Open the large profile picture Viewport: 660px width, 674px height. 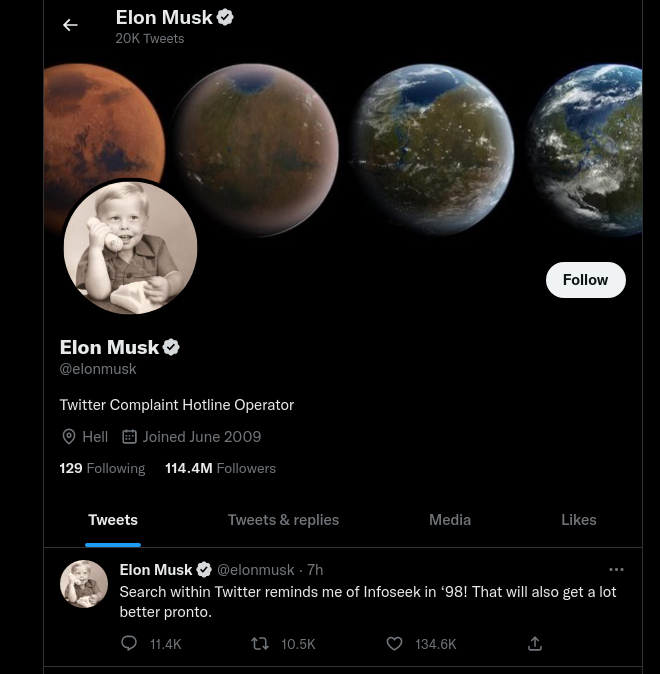point(130,247)
